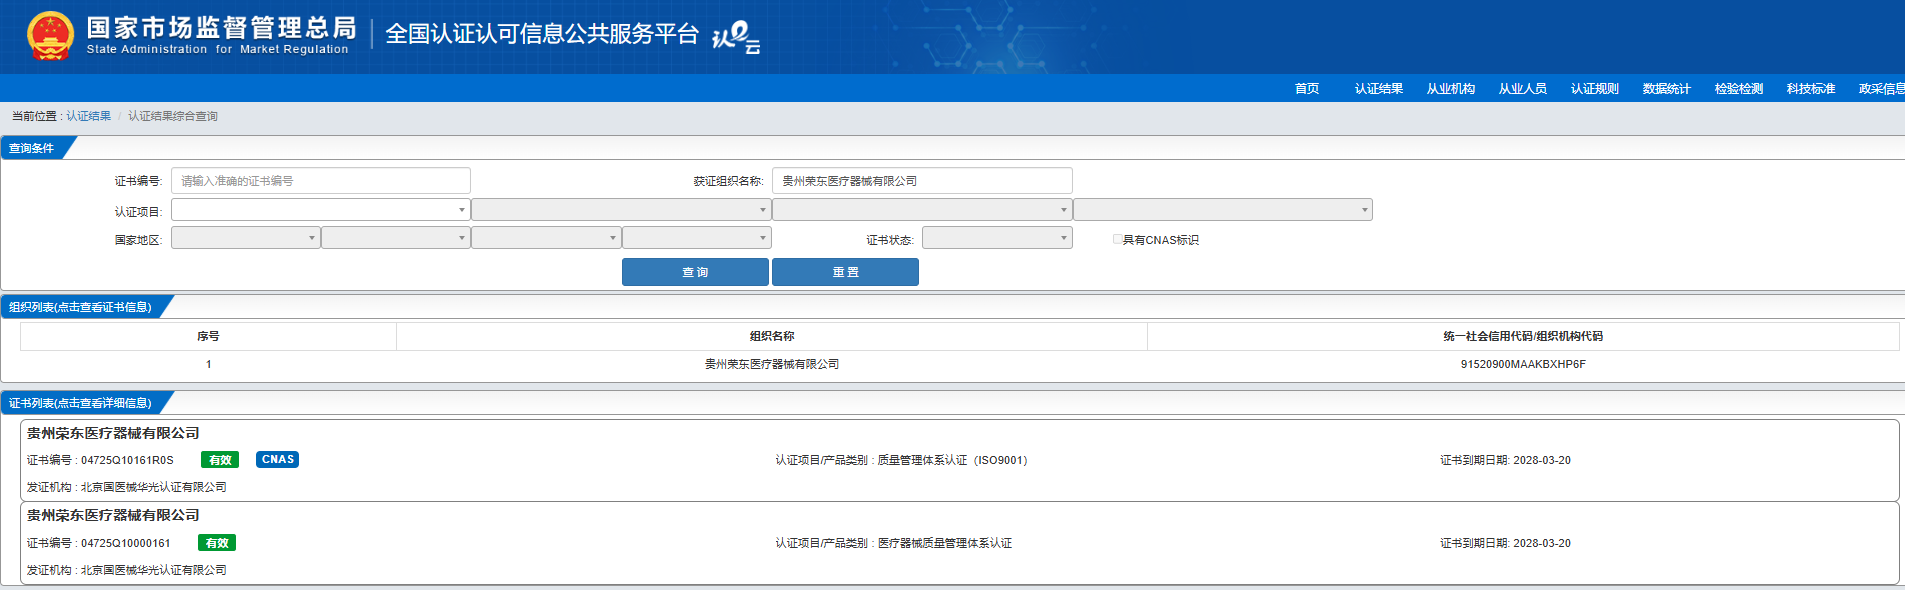Focus the 证书编号 input field

click(x=321, y=181)
